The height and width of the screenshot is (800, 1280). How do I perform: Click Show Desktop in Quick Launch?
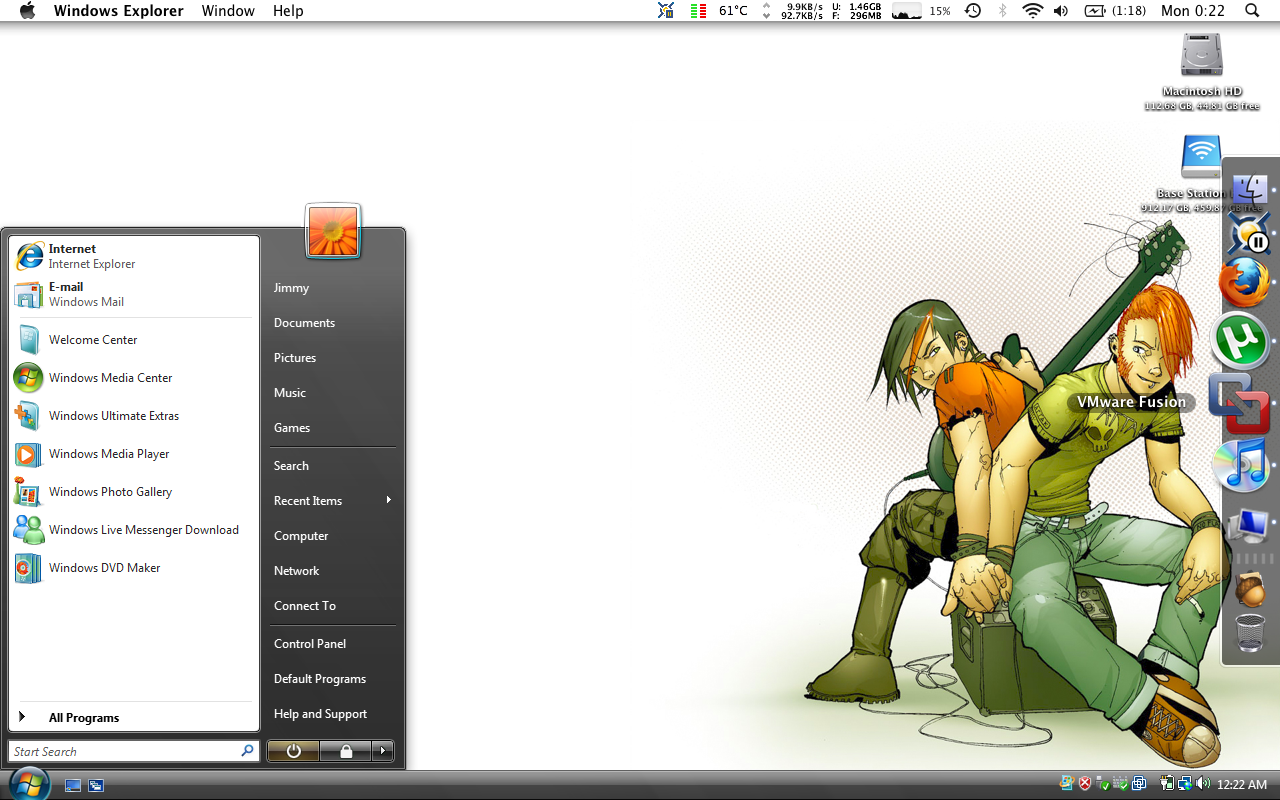[x=73, y=786]
